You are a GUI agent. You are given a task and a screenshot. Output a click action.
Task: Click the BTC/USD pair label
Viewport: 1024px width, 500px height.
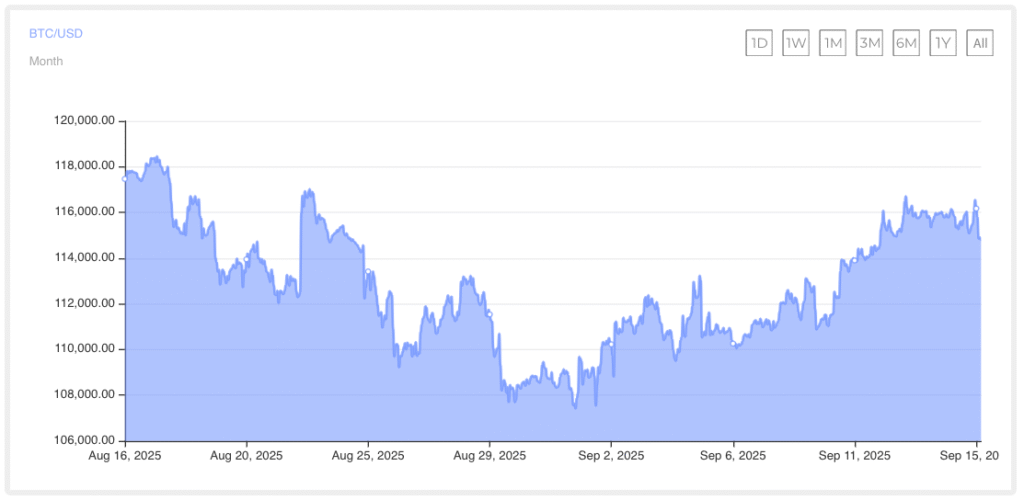[x=56, y=33]
